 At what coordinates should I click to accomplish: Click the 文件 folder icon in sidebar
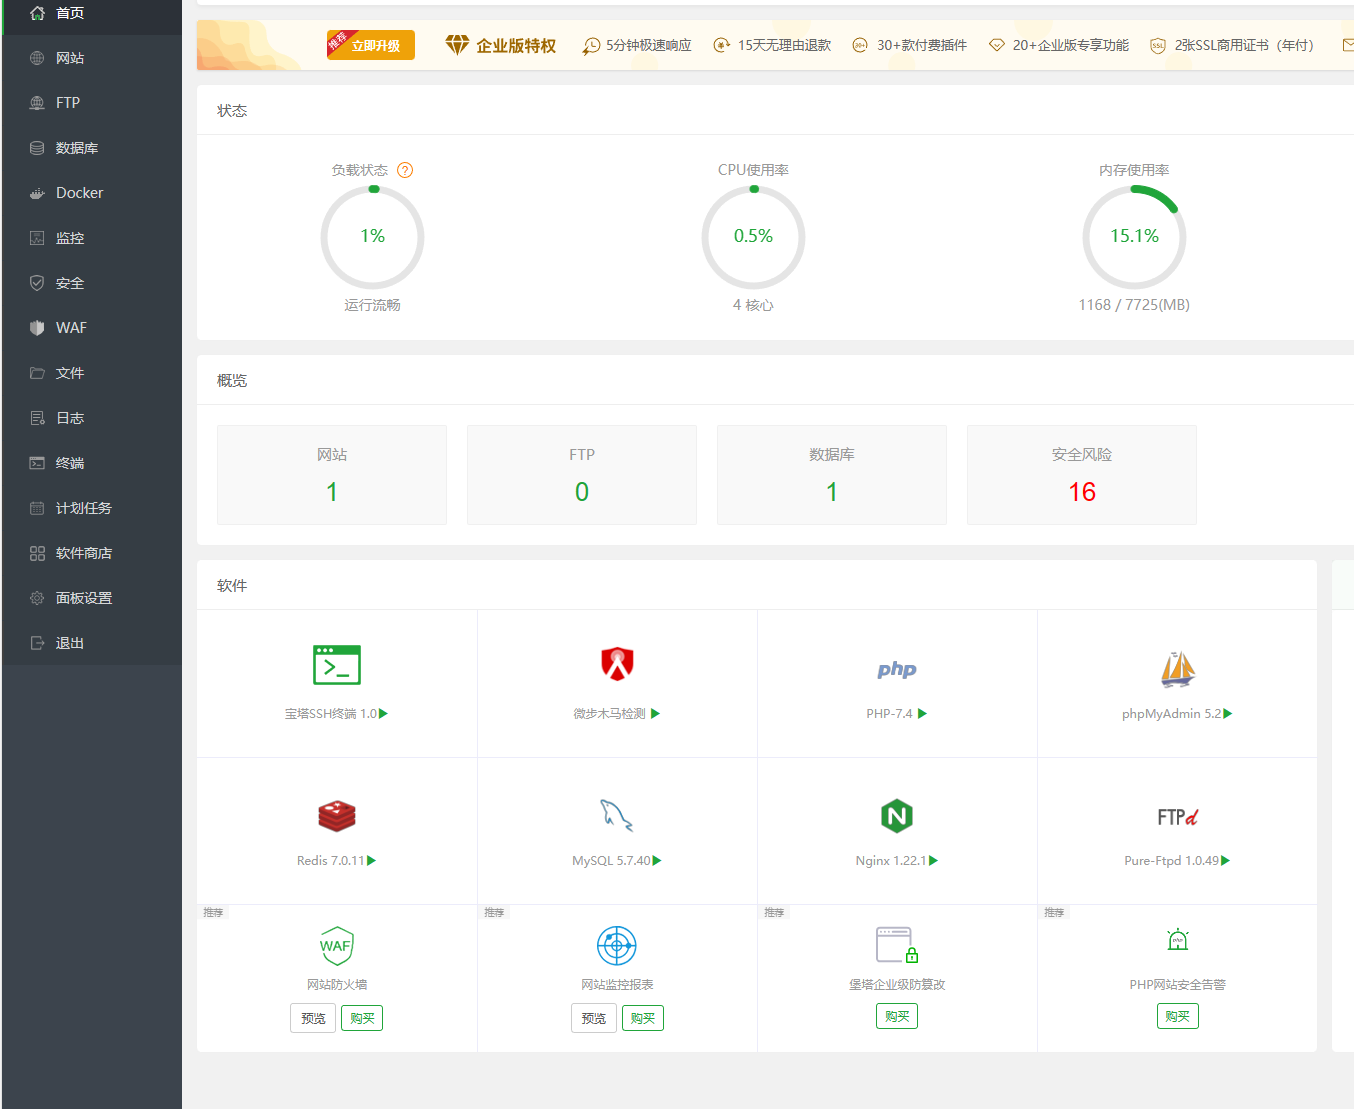[x=37, y=373]
